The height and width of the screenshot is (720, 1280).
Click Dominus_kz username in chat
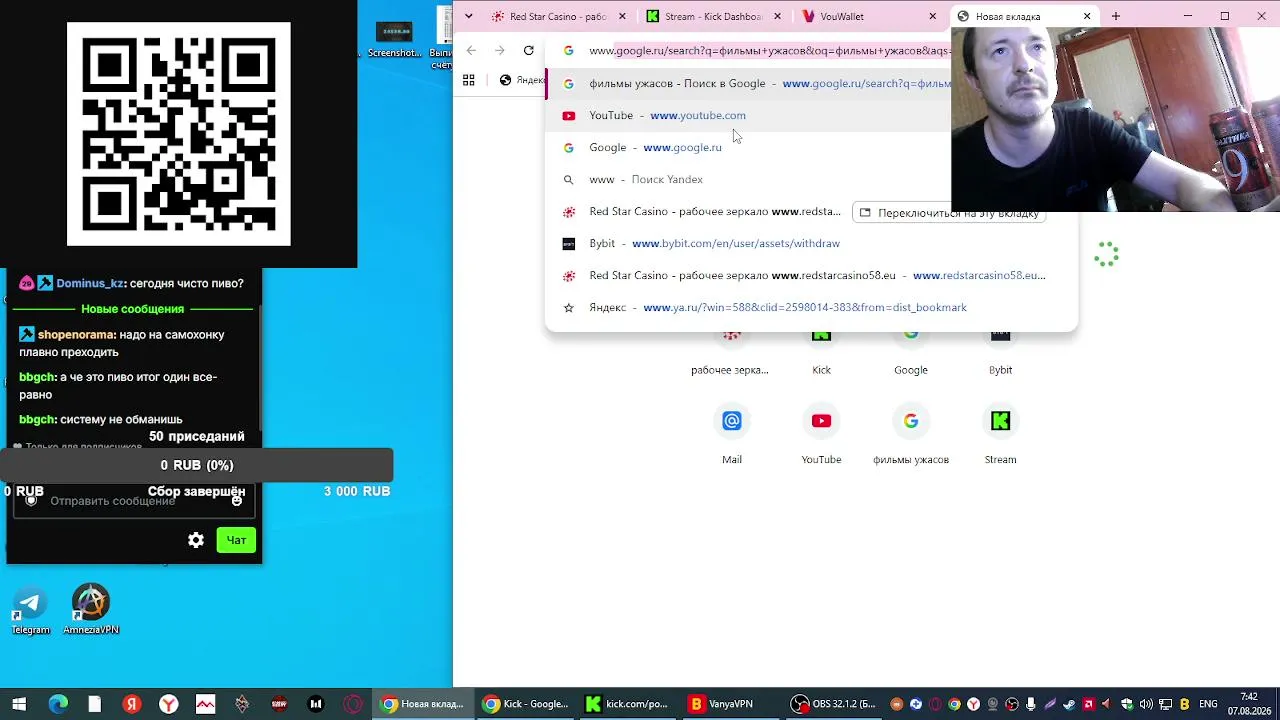pyautogui.click(x=89, y=284)
